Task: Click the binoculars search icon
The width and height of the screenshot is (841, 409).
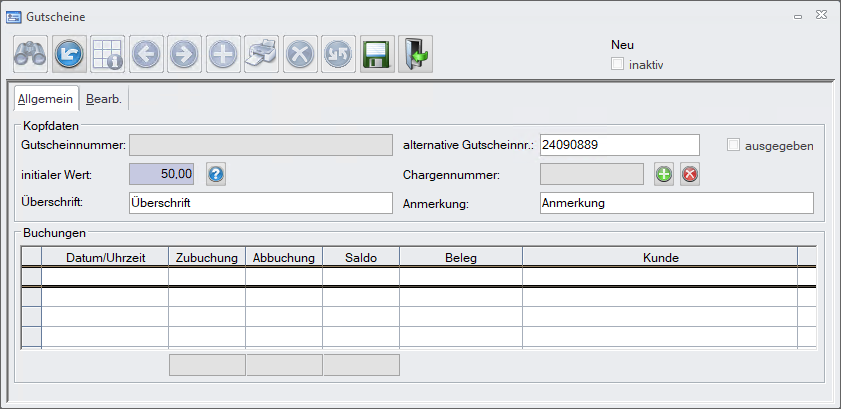Action: click(x=30, y=54)
